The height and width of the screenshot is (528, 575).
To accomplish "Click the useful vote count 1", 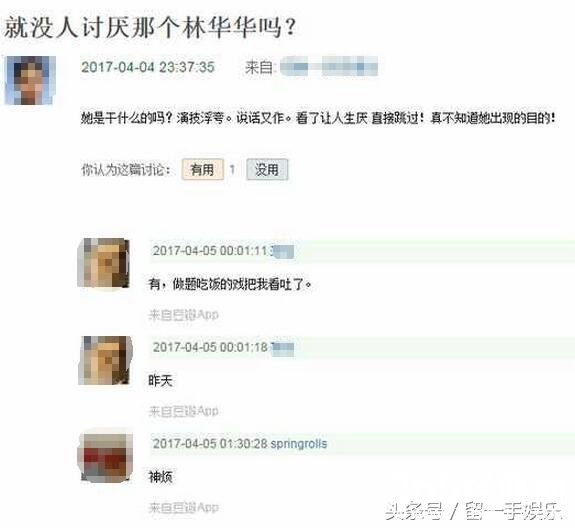I will click(x=232, y=169).
